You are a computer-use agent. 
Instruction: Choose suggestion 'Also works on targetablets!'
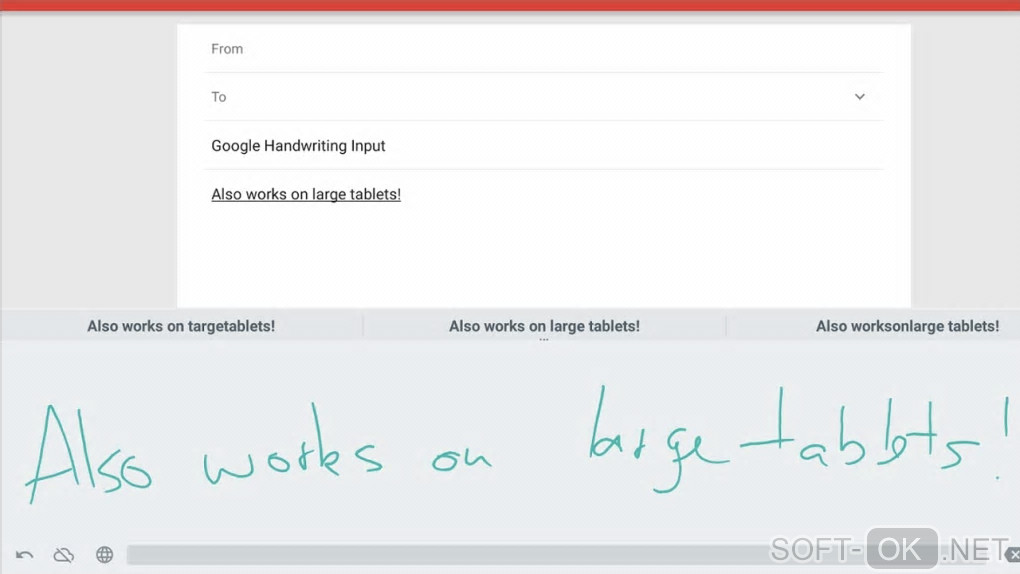[181, 326]
